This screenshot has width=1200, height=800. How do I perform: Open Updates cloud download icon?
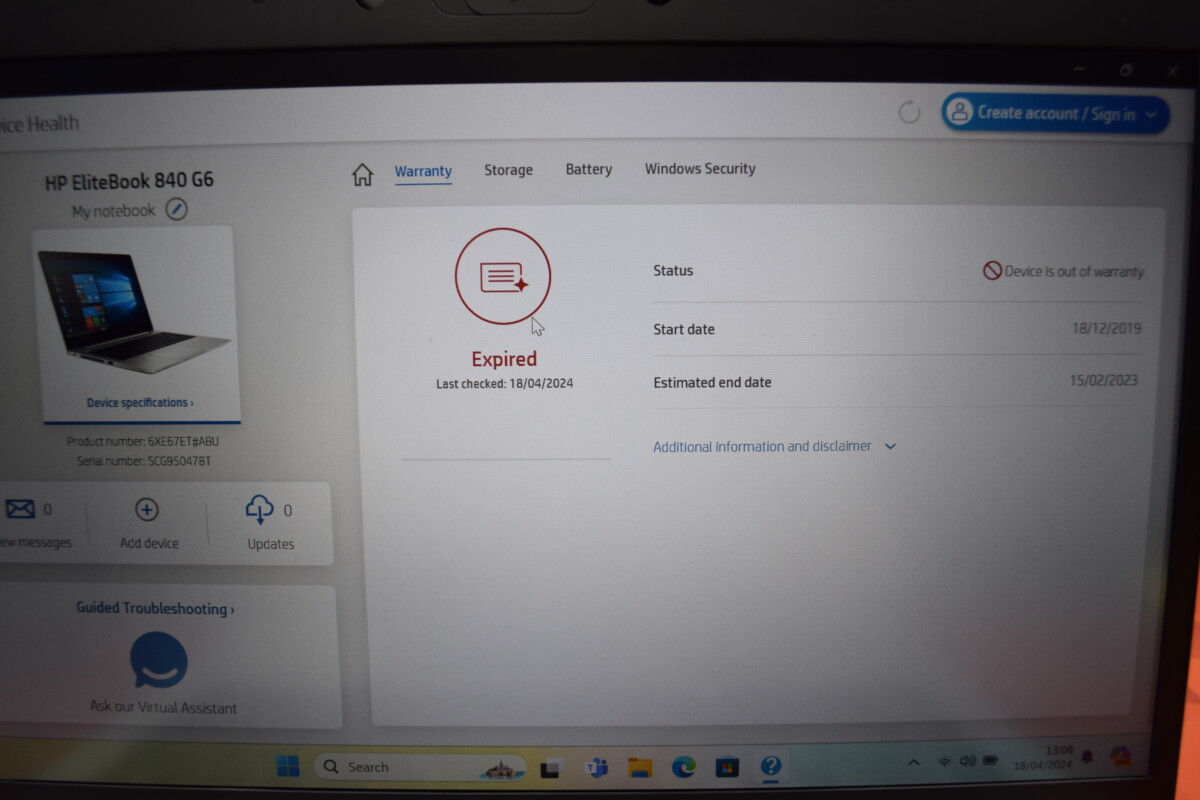coord(259,510)
